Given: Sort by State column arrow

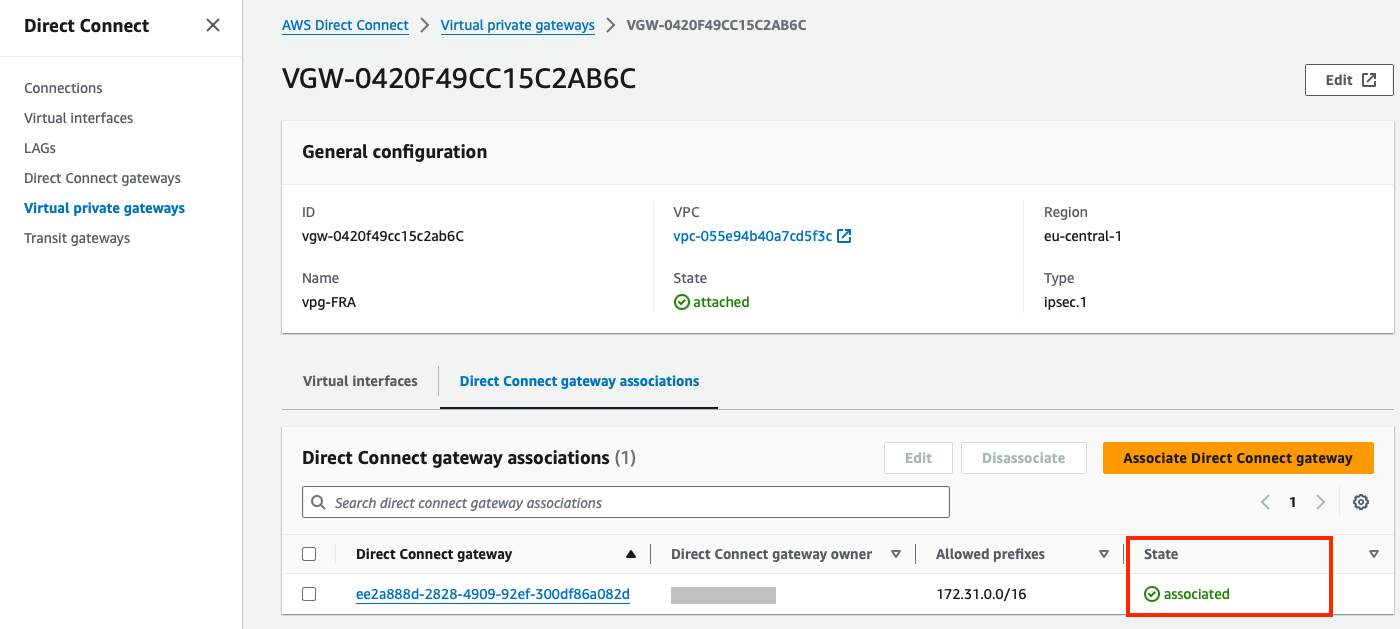Looking at the screenshot, I should [x=1373, y=554].
